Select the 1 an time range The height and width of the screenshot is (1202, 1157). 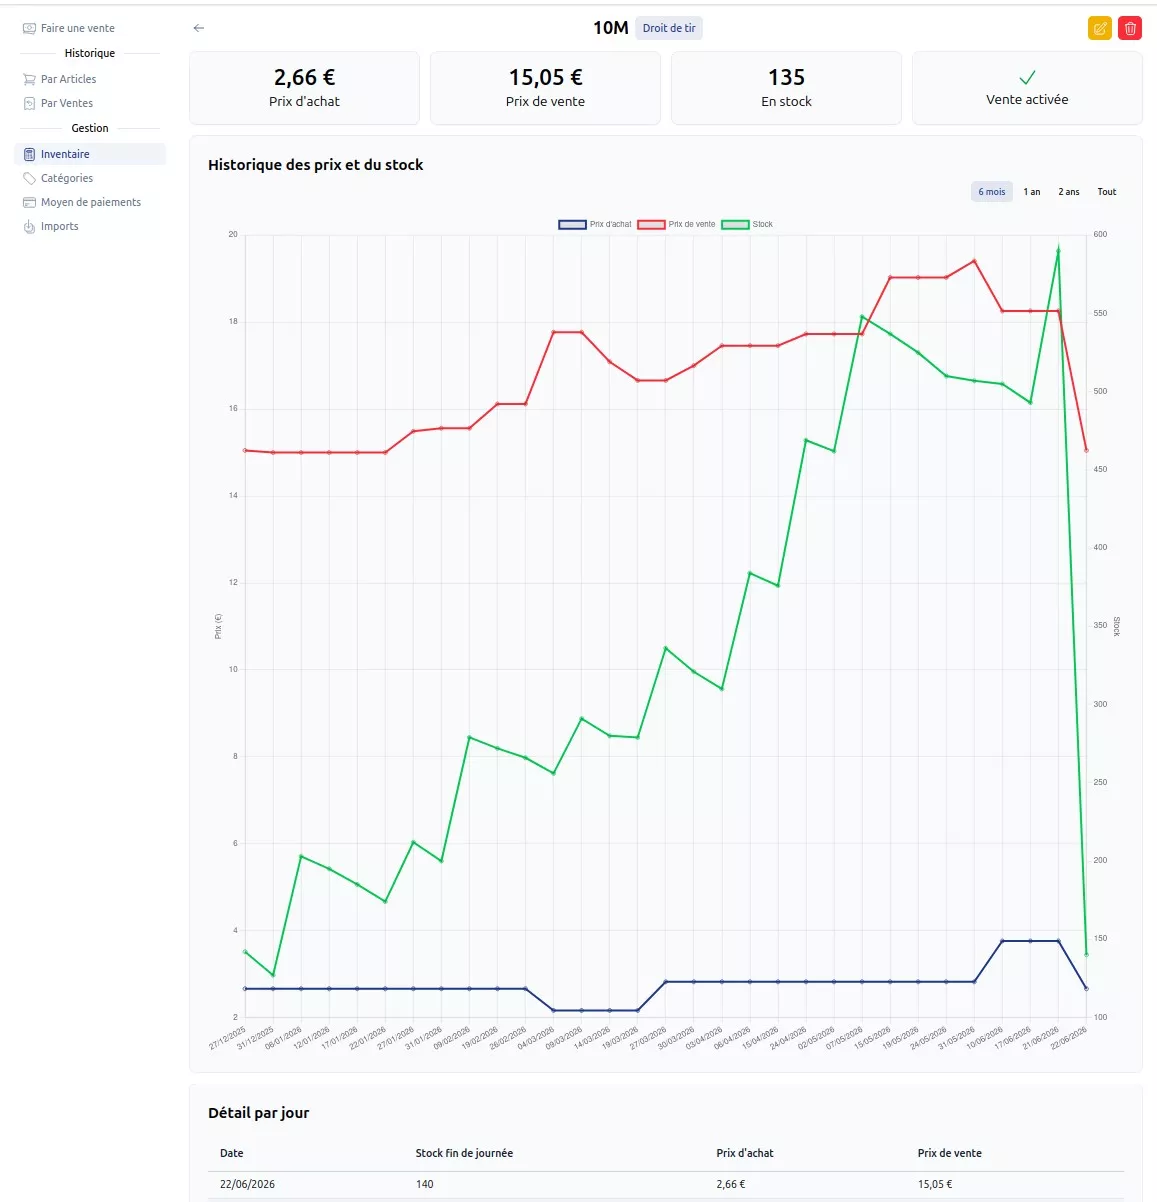click(1032, 192)
